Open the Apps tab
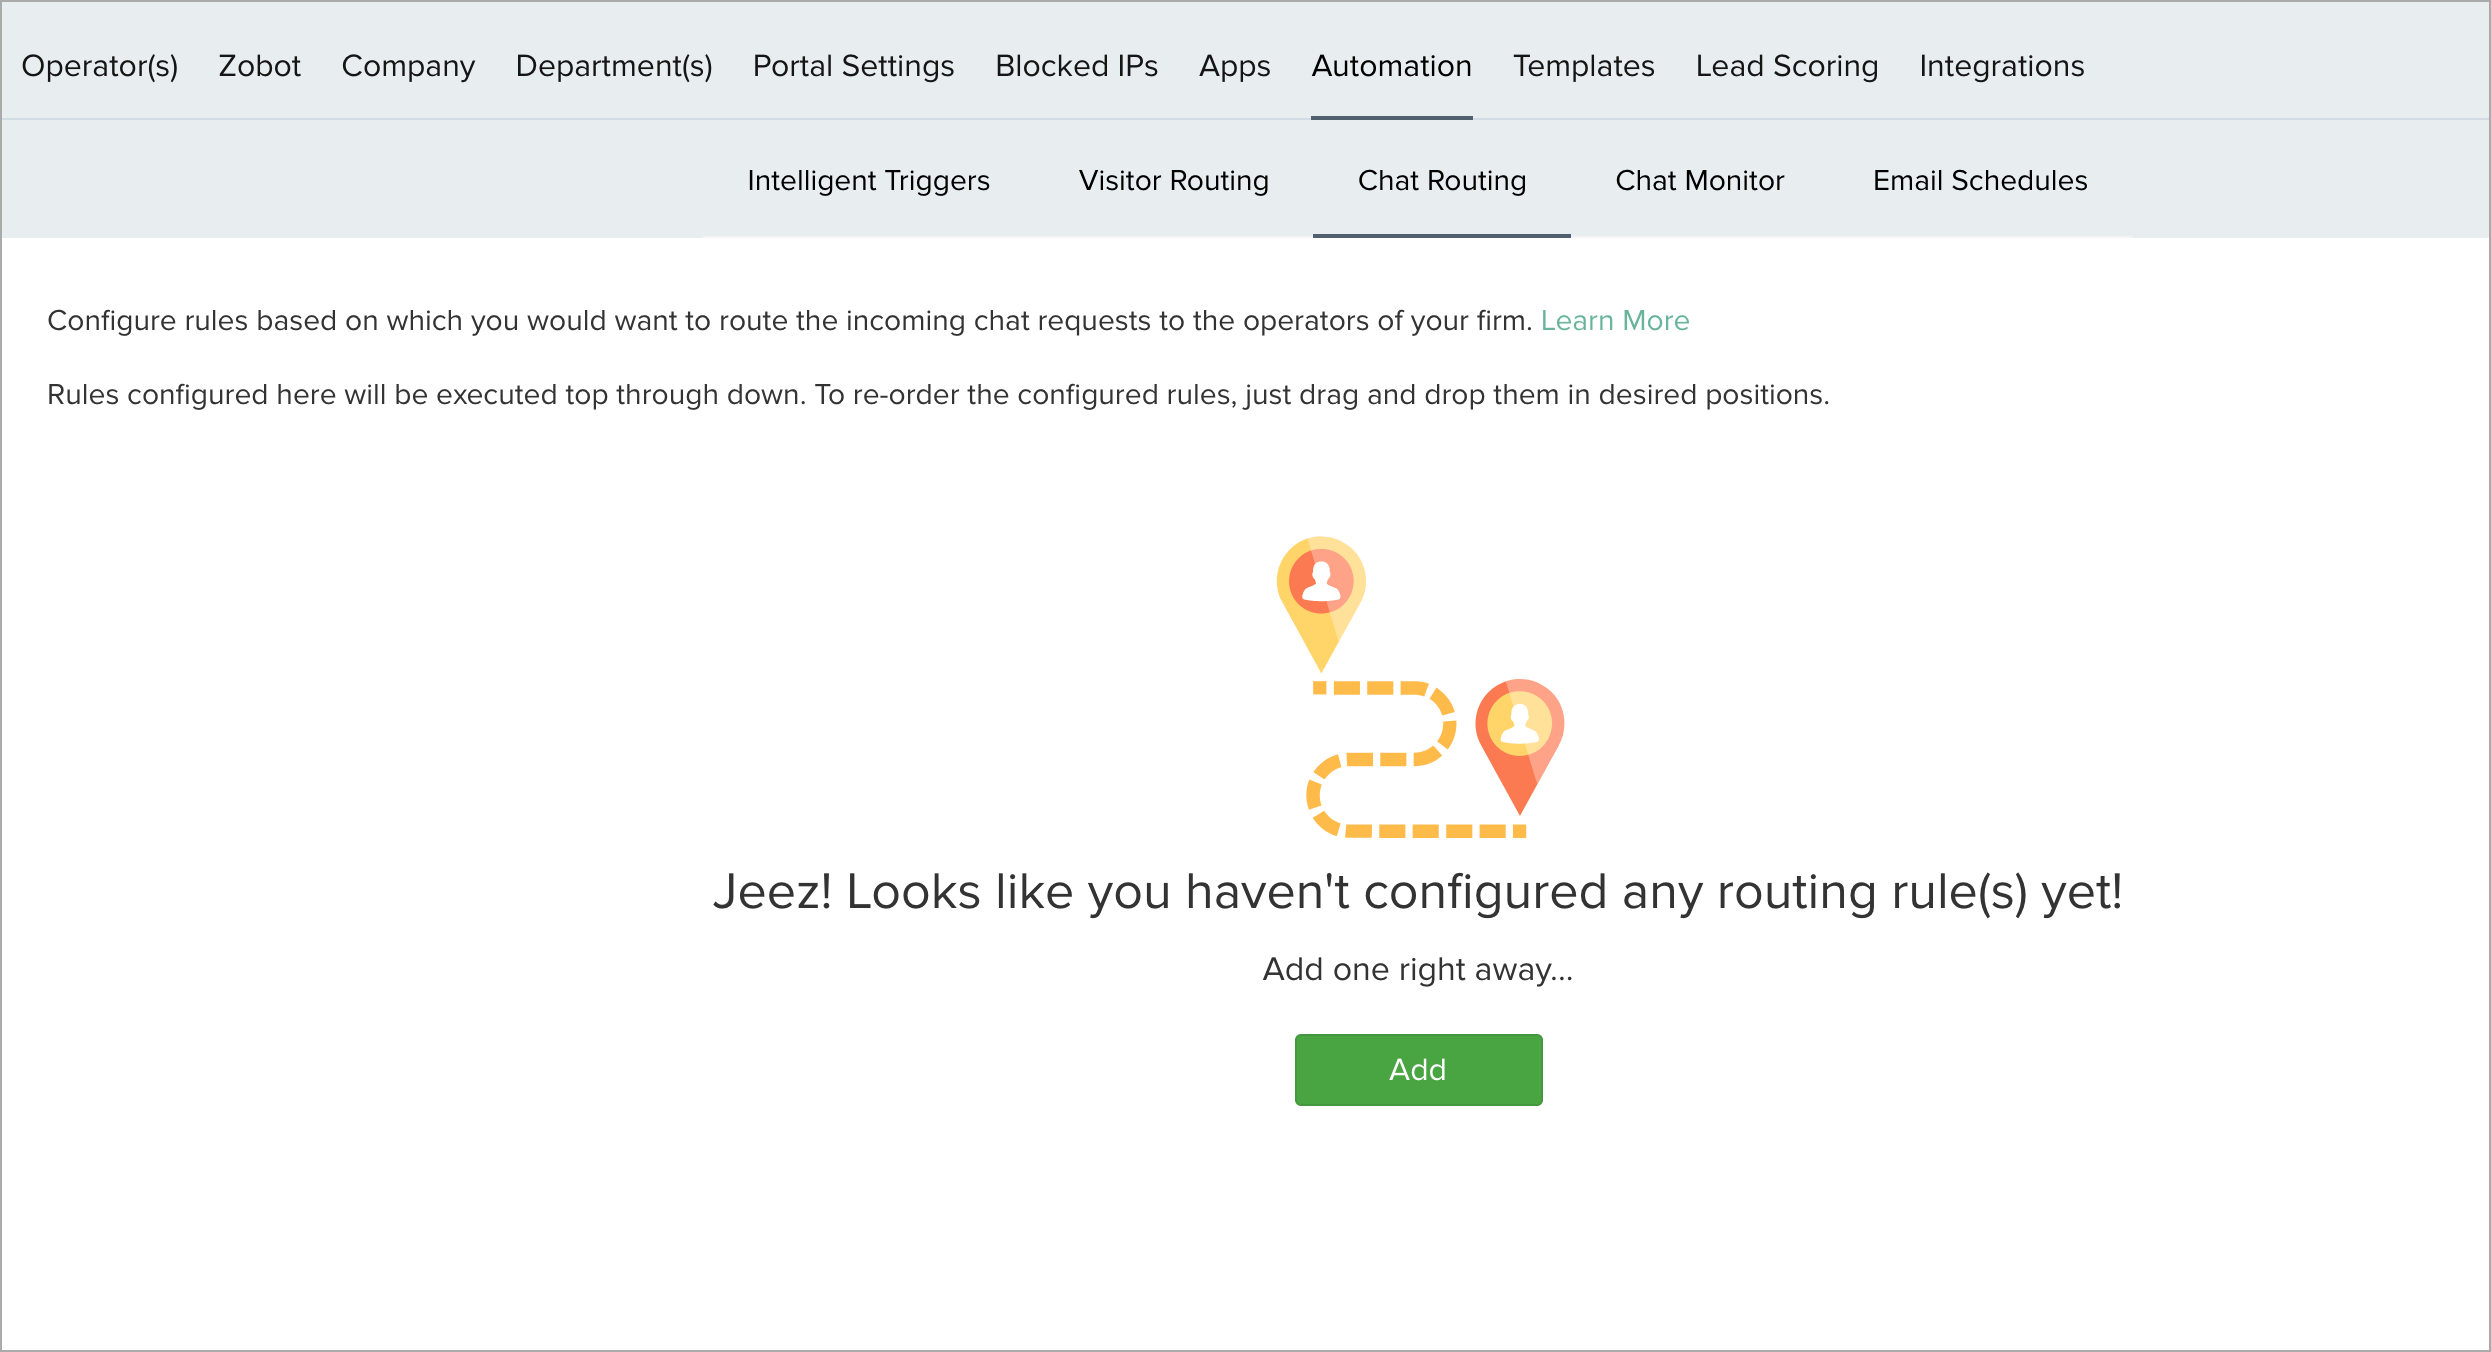 pos(1234,66)
